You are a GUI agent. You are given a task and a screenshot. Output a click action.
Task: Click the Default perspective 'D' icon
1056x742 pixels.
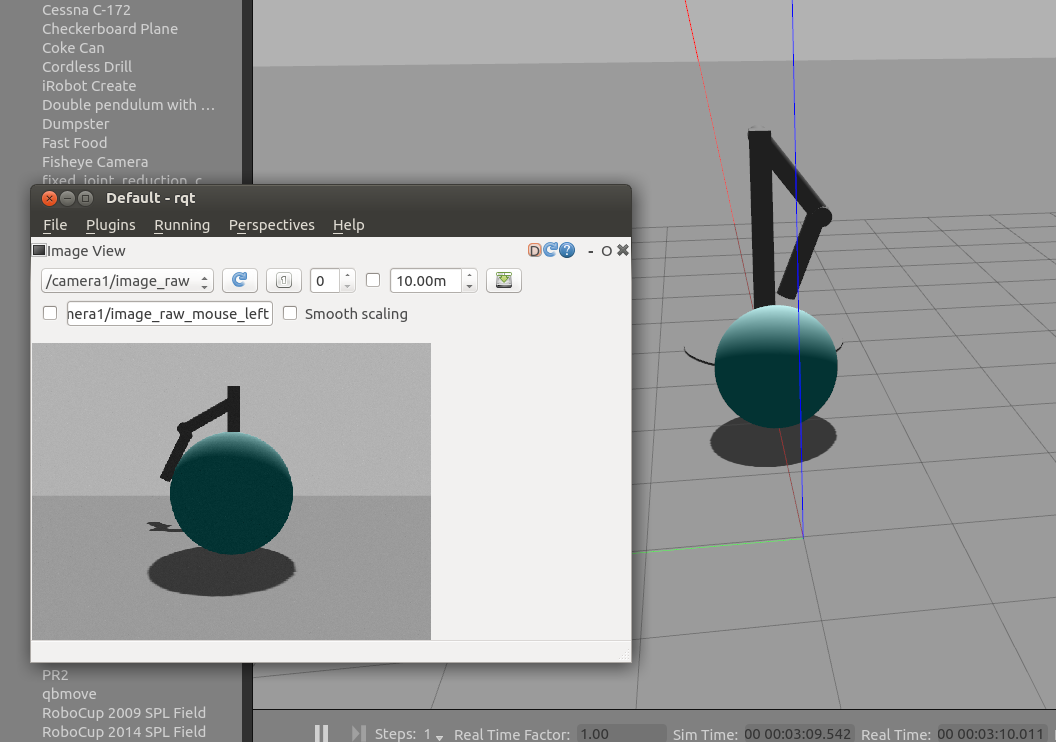[534, 250]
